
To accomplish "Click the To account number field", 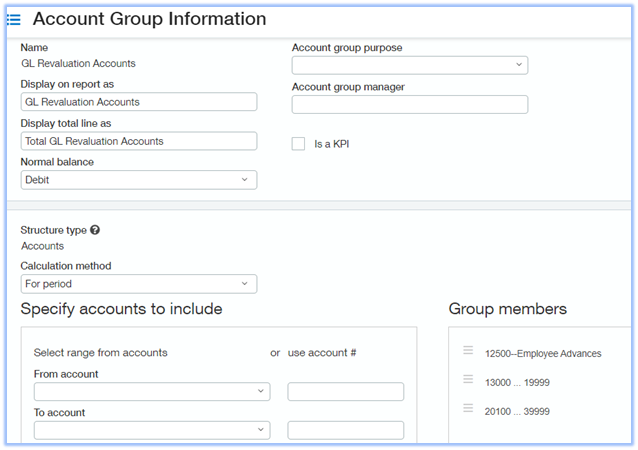I will tap(345, 430).
